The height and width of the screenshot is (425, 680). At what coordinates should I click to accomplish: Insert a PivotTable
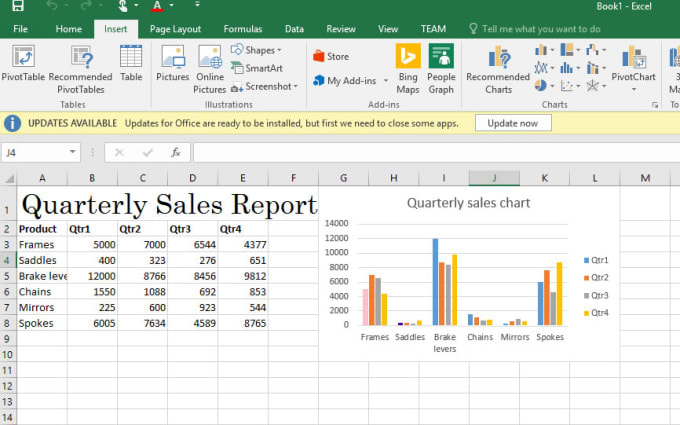click(x=23, y=63)
